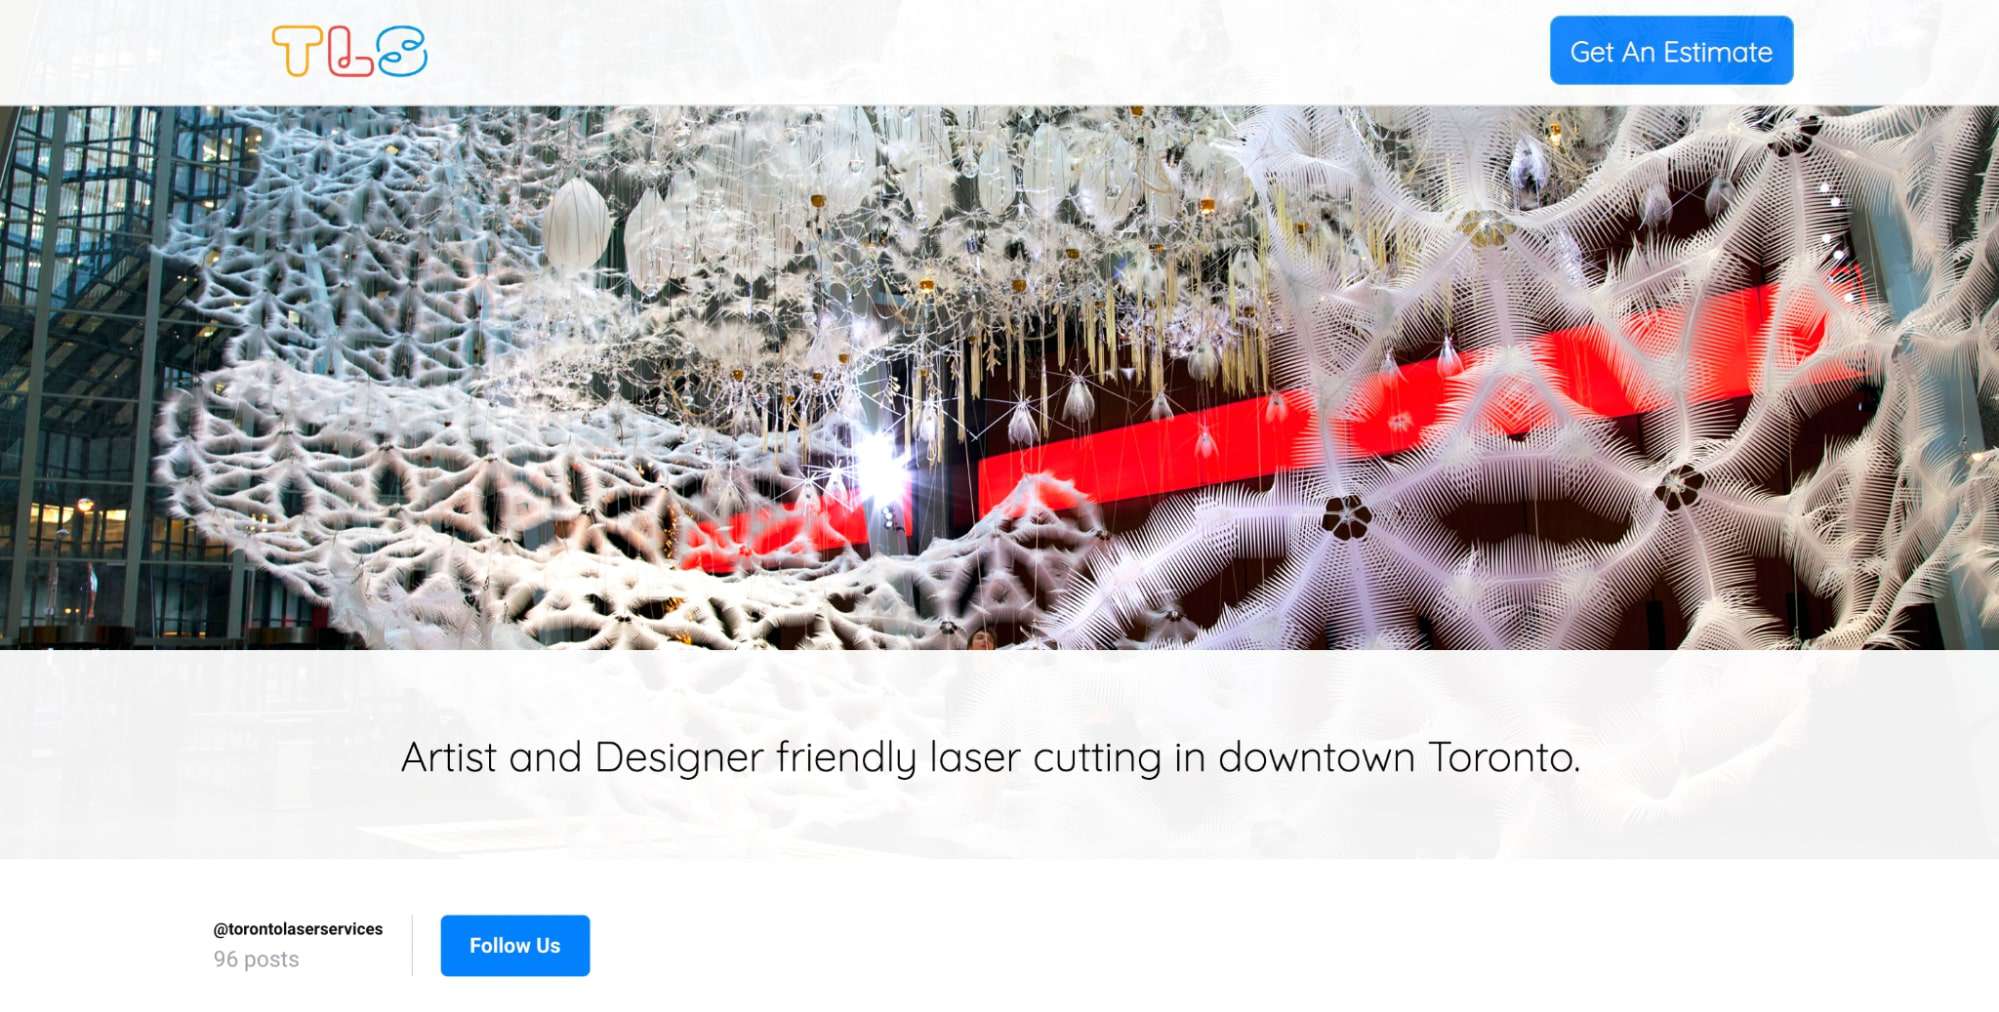This screenshot has height=1012, width=1999.
Task: Click the words laser cutting in the tagline
Action: pos(1045,758)
